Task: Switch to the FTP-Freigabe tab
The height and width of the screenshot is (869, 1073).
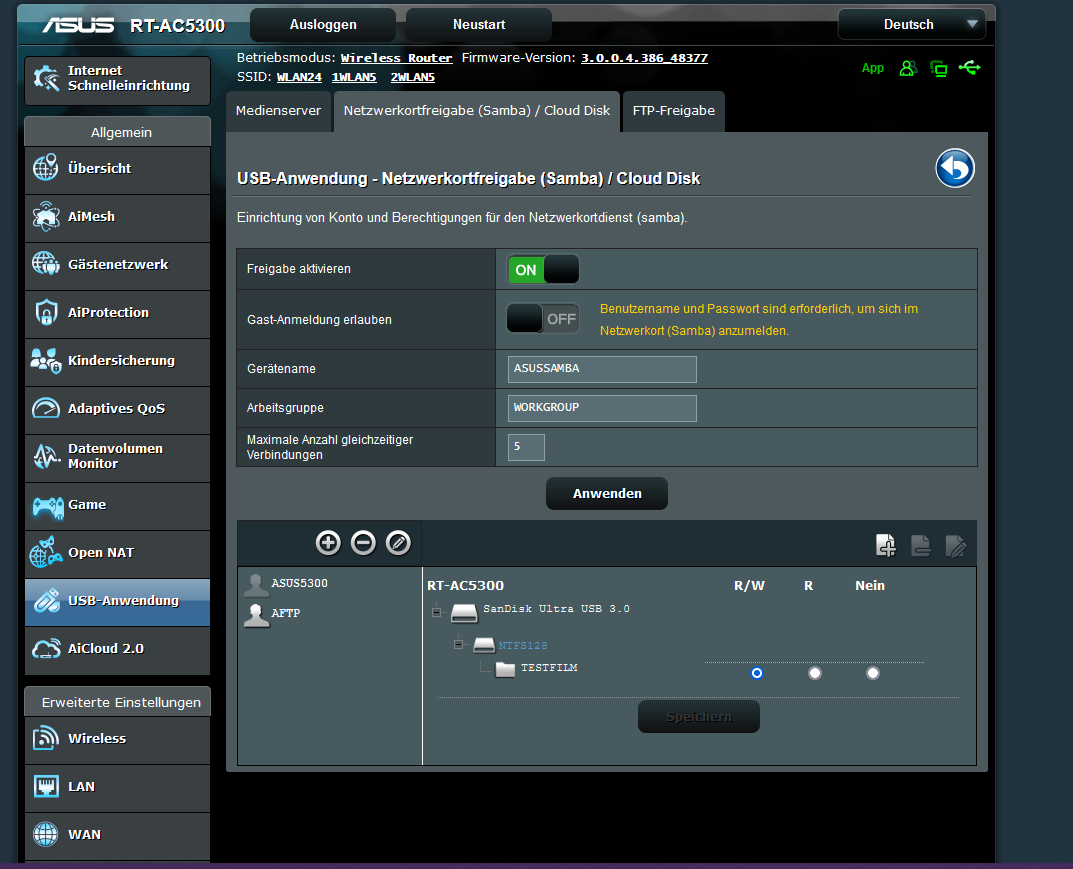Action: [674, 111]
